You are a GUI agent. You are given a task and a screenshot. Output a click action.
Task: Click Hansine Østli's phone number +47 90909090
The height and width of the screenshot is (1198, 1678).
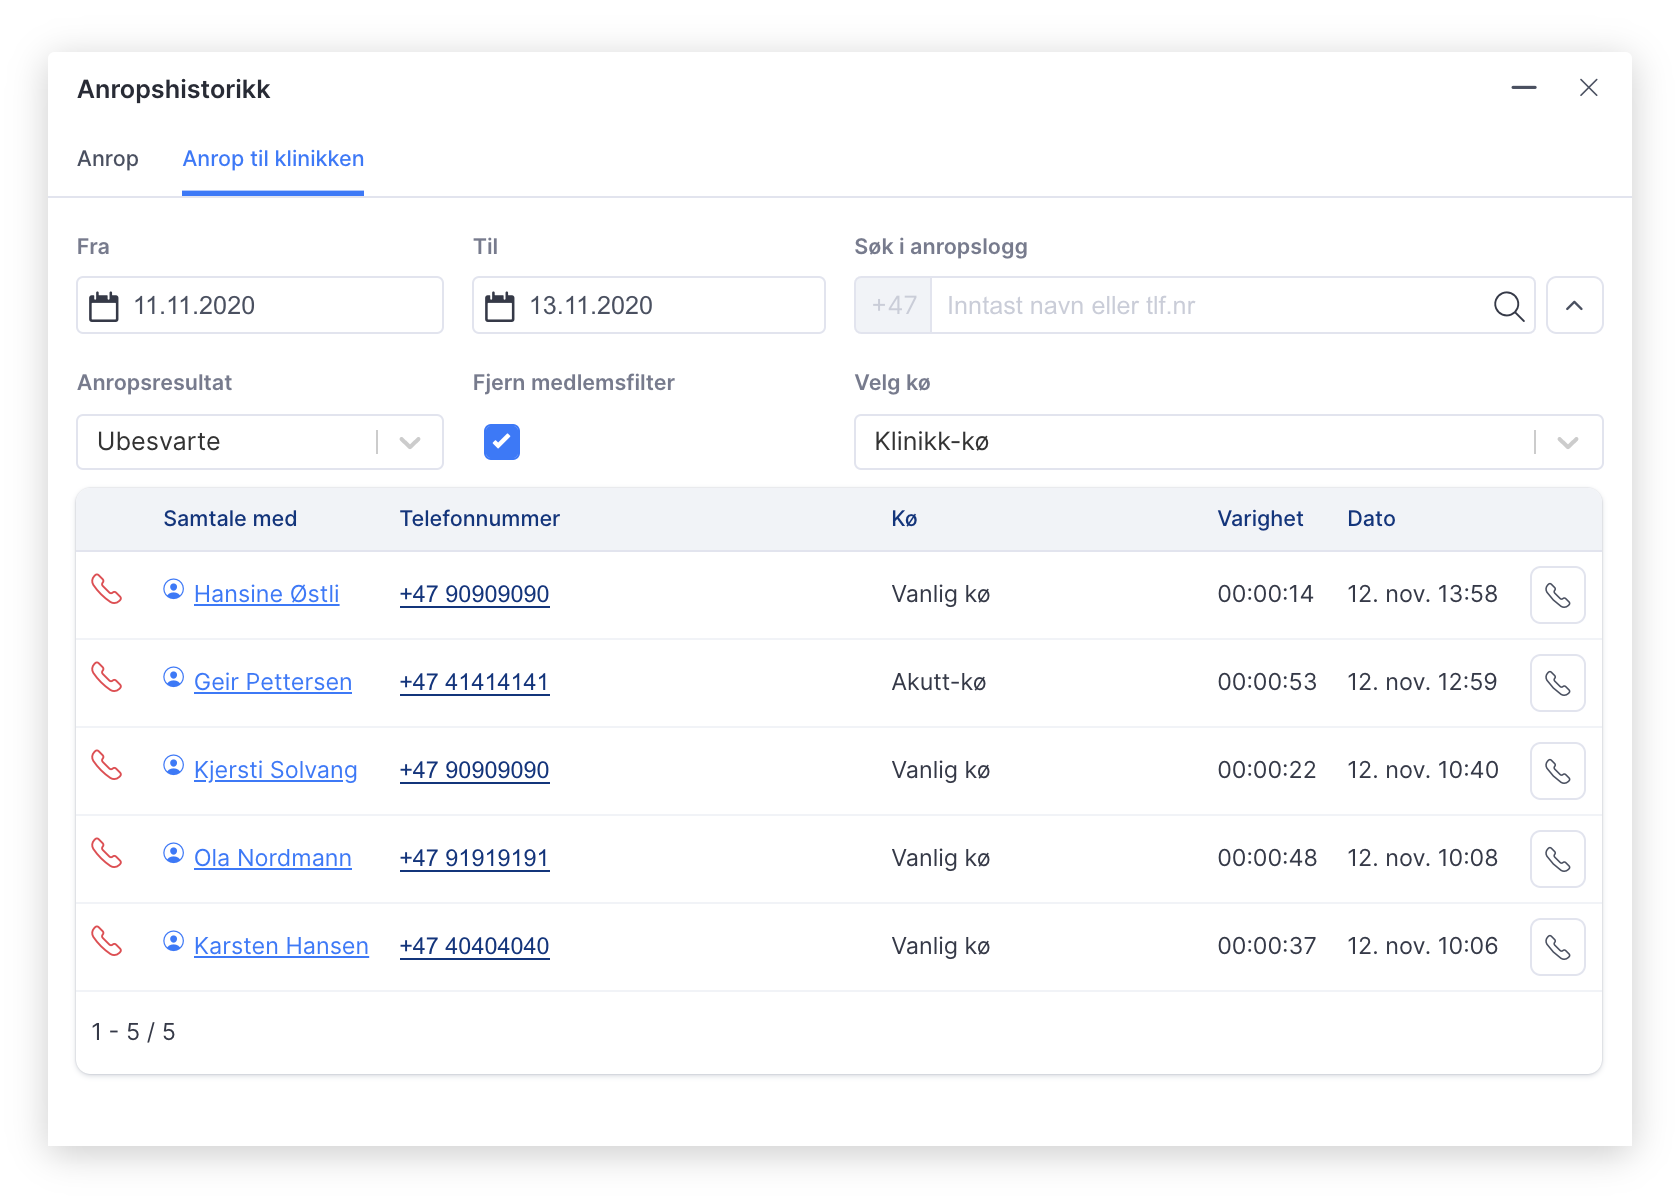click(475, 594)
